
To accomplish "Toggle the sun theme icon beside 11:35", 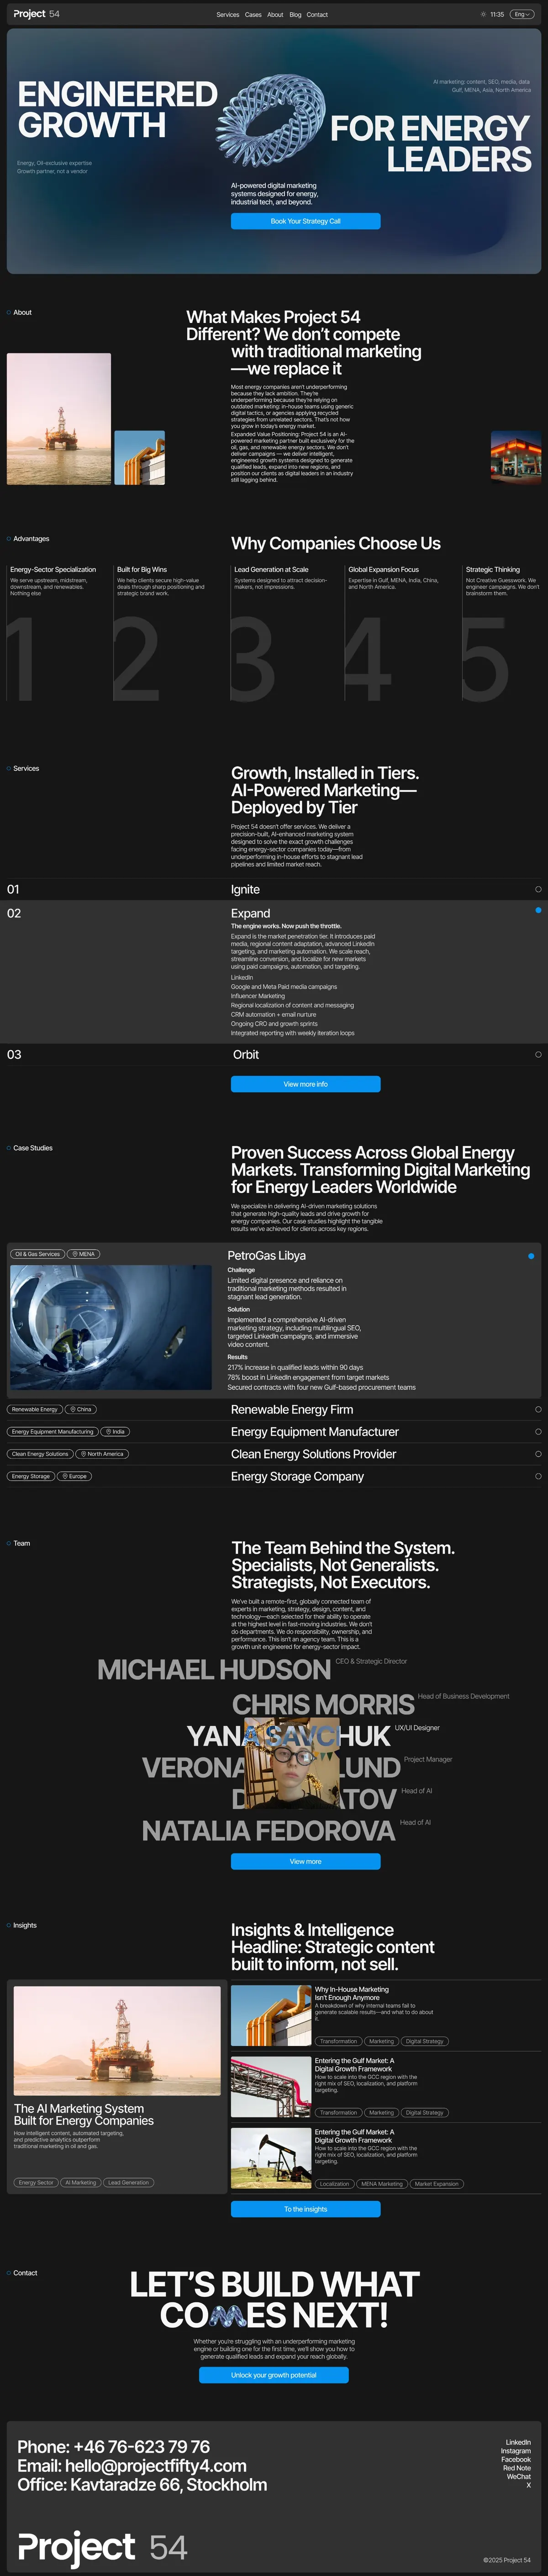I will (x=483, y=15).
